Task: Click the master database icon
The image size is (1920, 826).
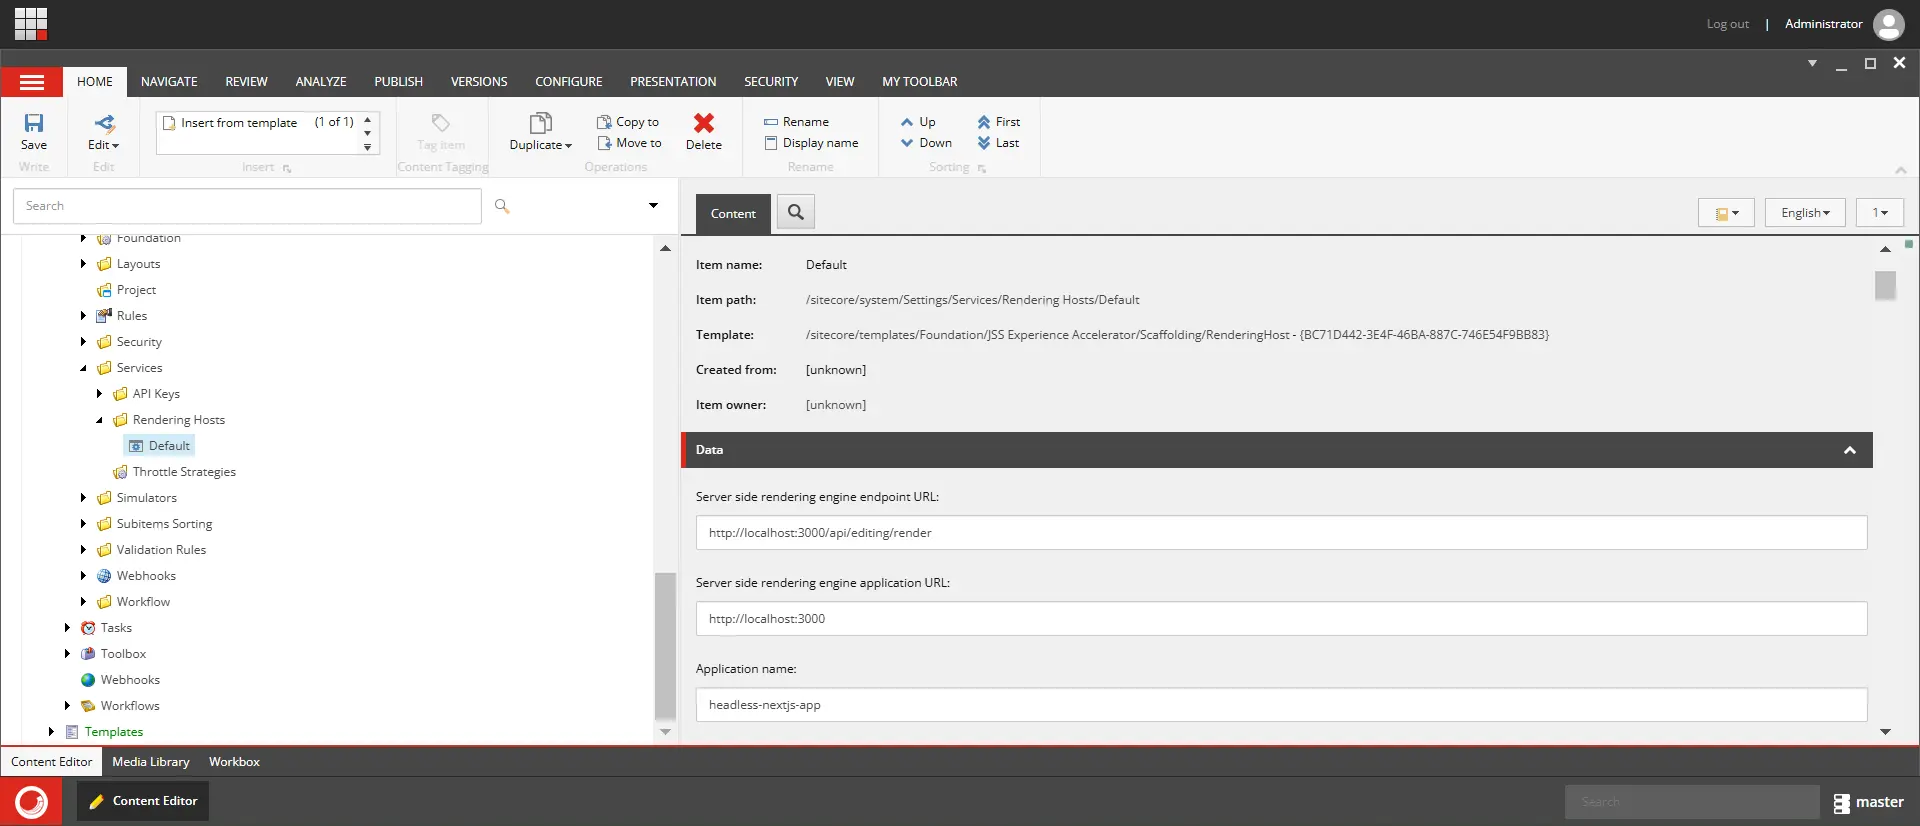Action: coord(1842,803)
